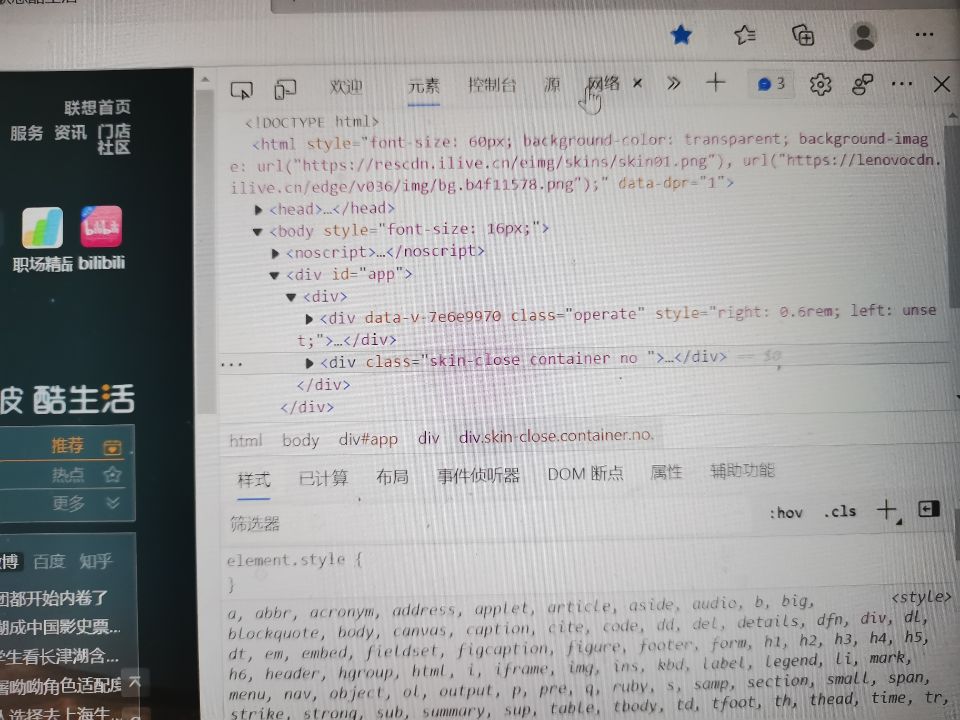The width and height of the screenshot is (960, 720).
Task: Click the back-to-top arrow on the webpage
Action: 135,681
